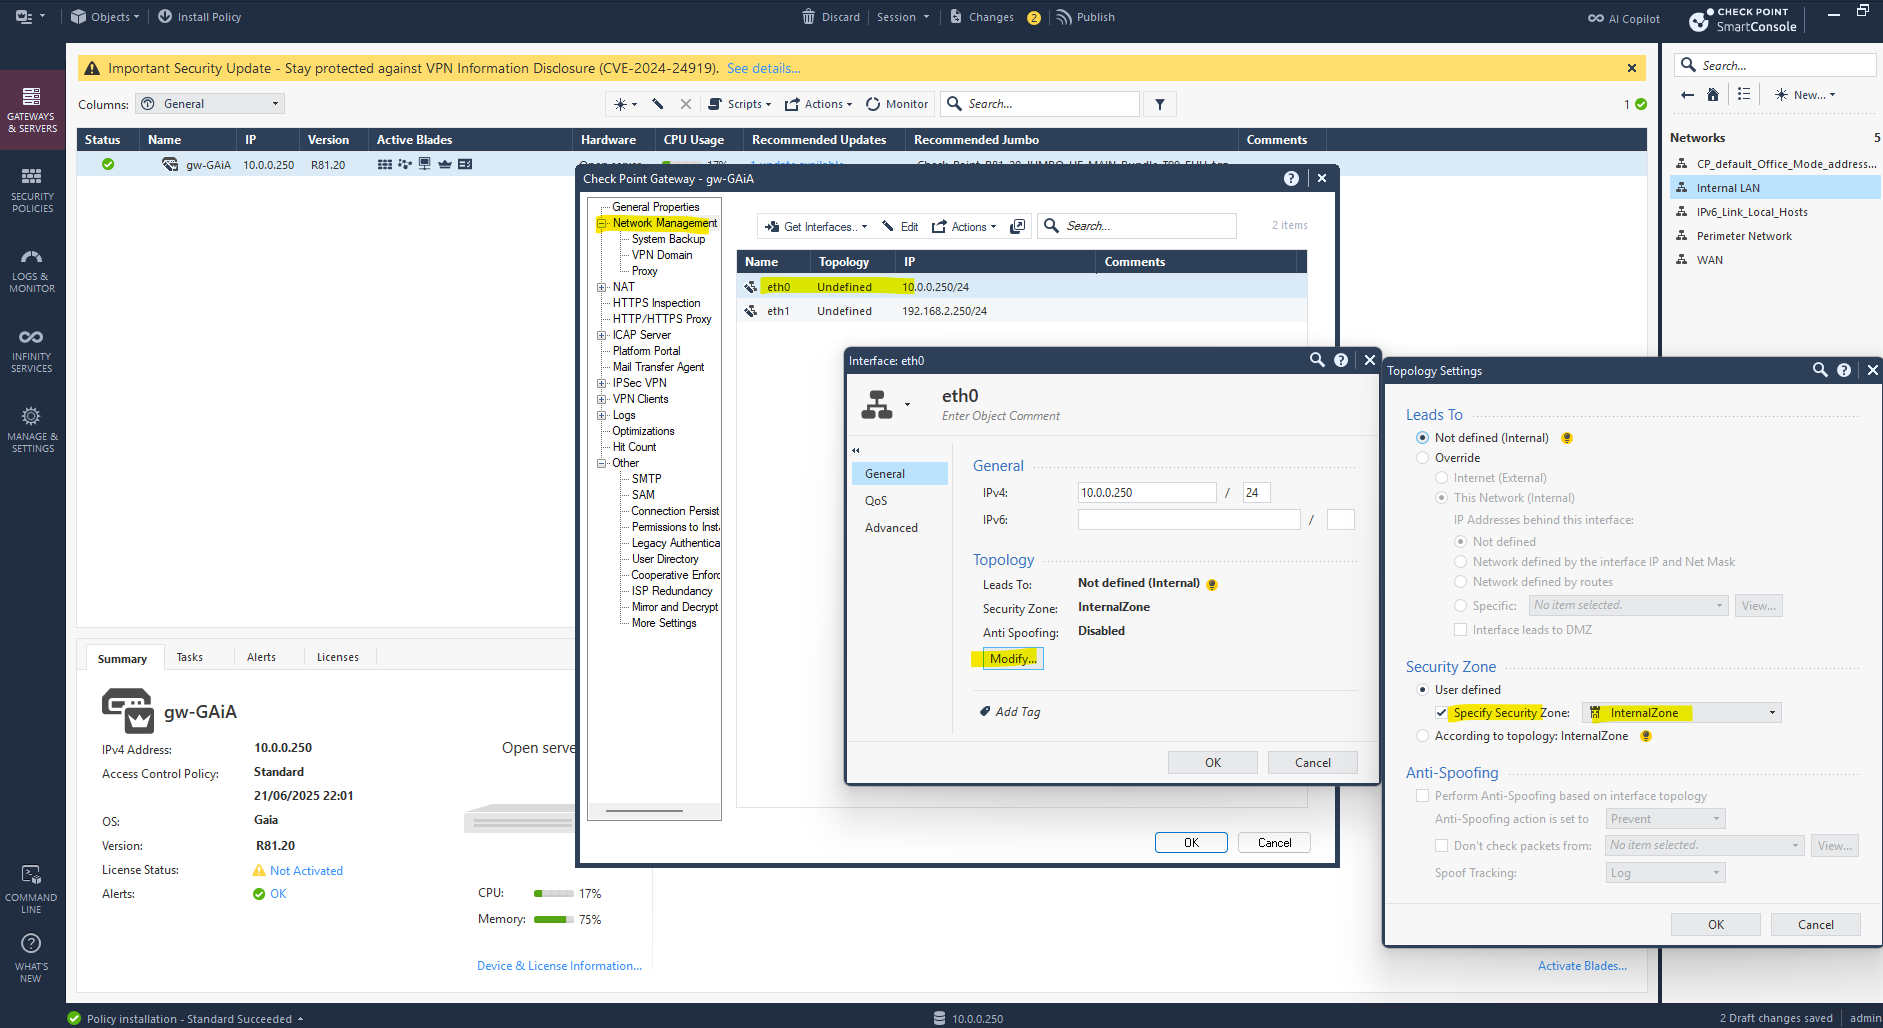Screen dimensions: 1883x1028
Task: Click OK in Topology Settings dialog
Action: coord(1715,924)
